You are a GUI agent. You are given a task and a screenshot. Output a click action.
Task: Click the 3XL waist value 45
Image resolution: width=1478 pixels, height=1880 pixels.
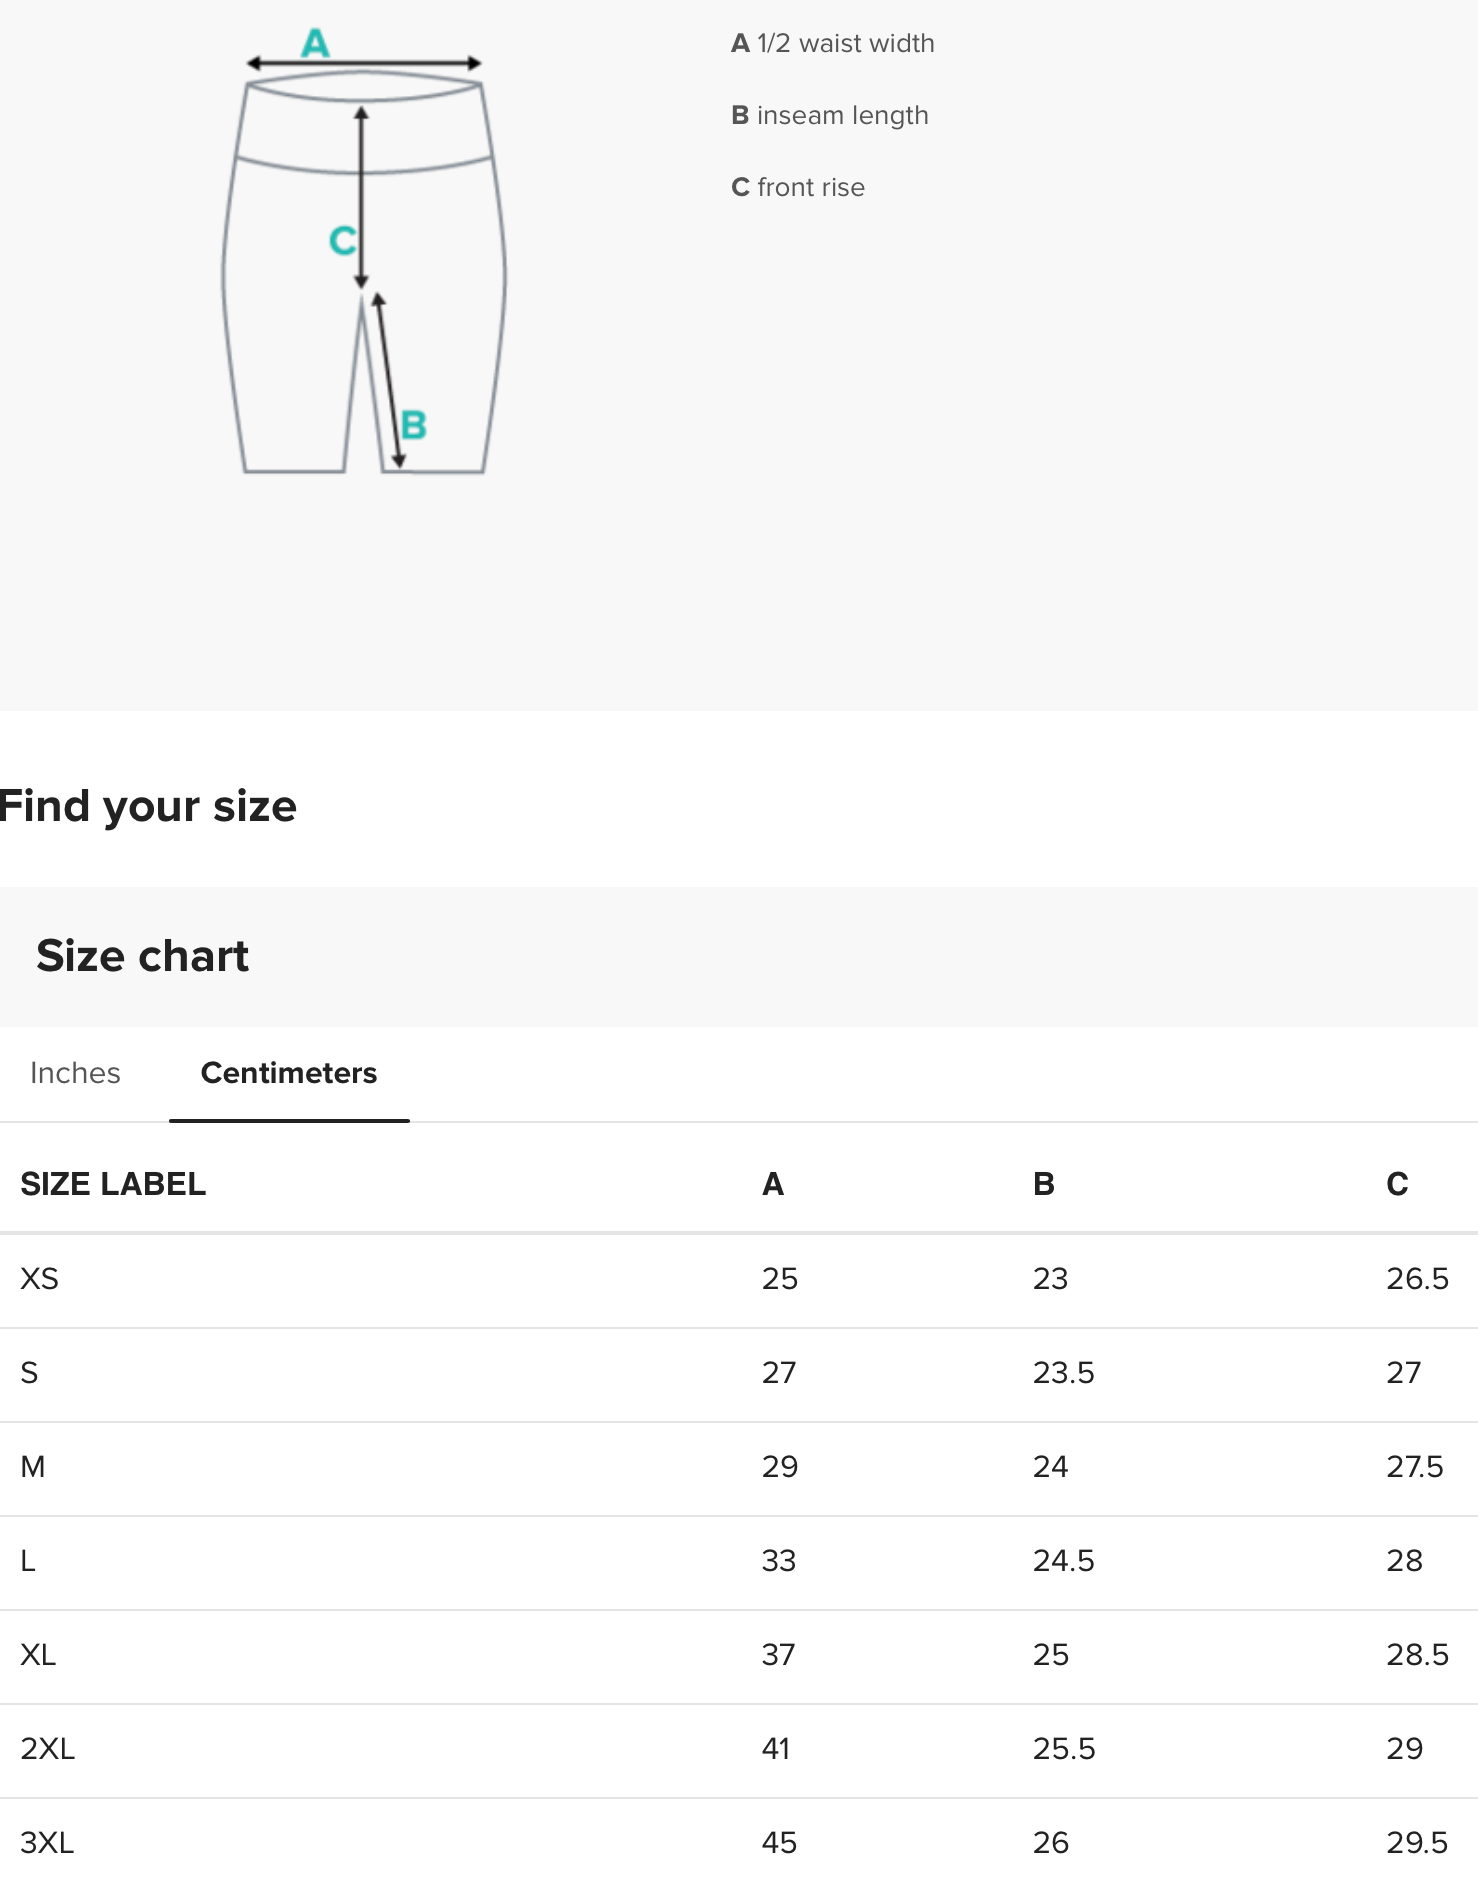click(779, 1843)
